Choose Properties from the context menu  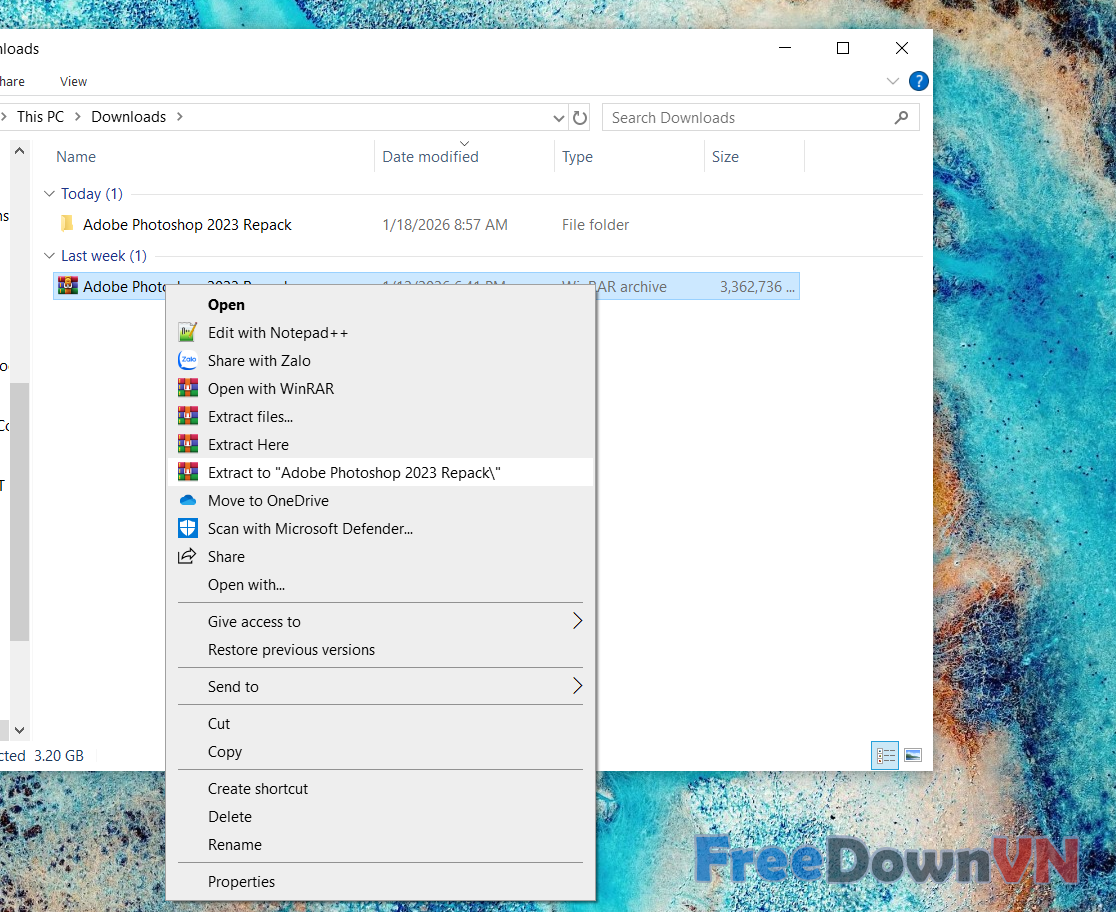[x=241, y=881]
